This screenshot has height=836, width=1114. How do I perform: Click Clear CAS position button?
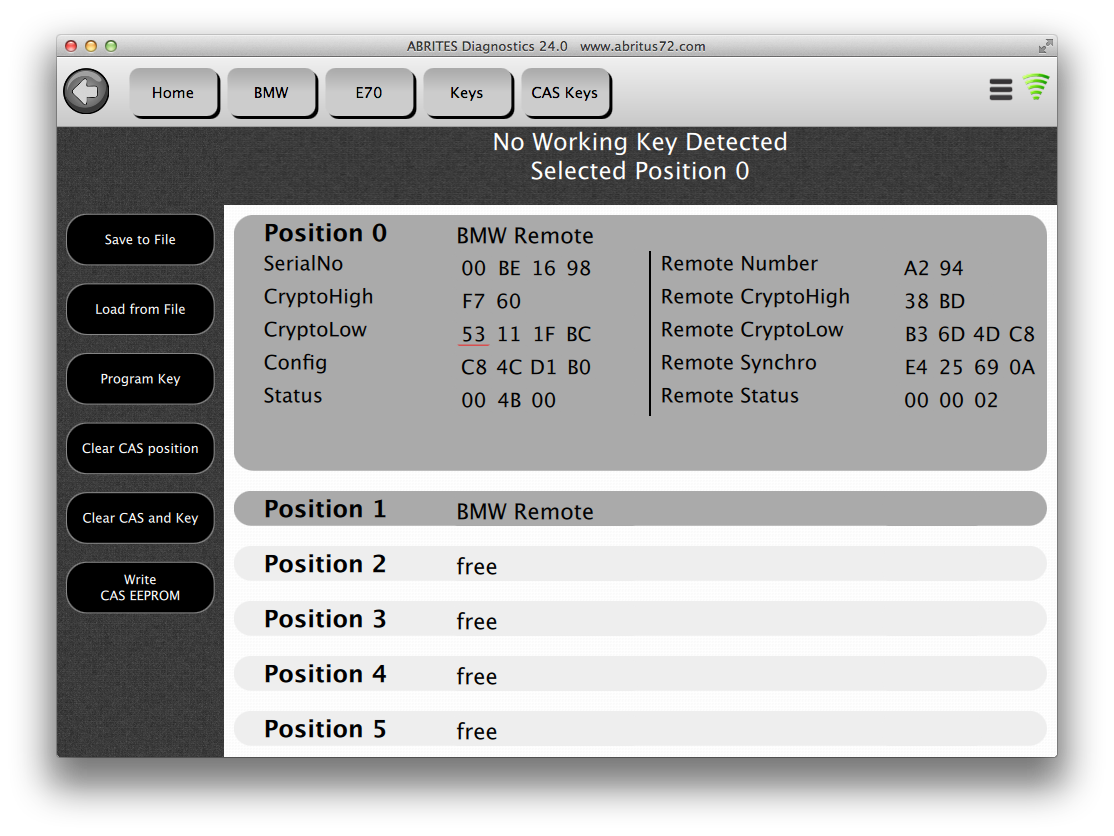pyautogui.click(x=140, y=449)
